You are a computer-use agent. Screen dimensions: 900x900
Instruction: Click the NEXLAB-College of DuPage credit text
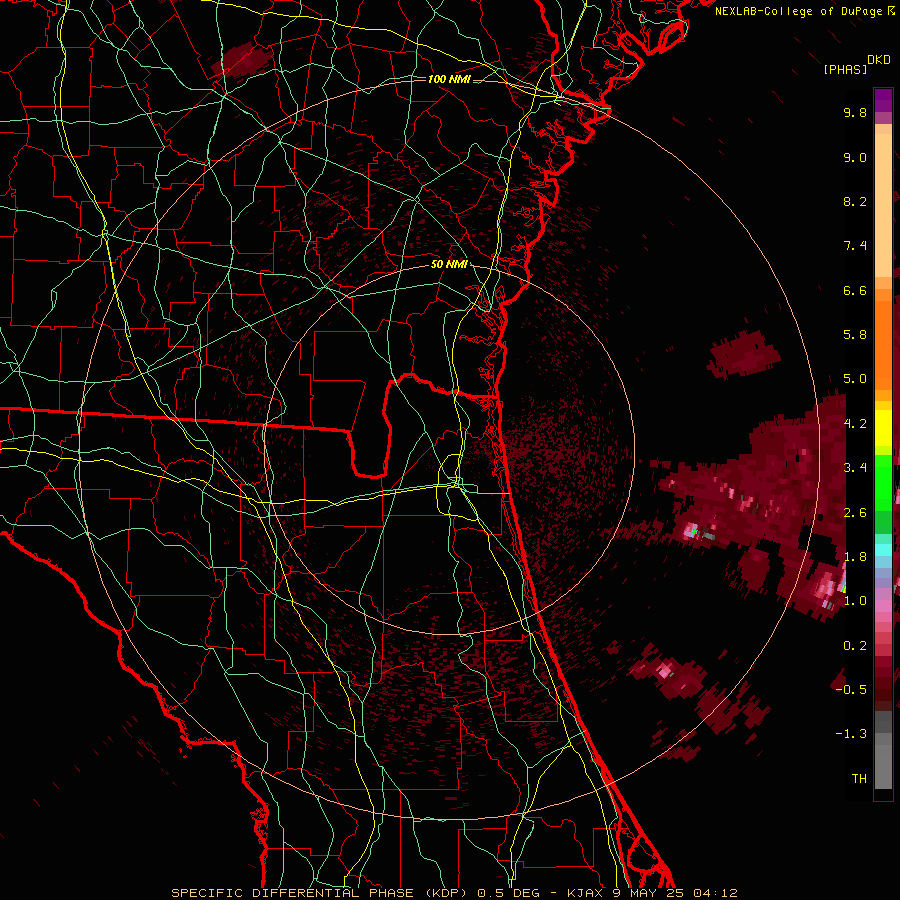[x=799, y=11]
